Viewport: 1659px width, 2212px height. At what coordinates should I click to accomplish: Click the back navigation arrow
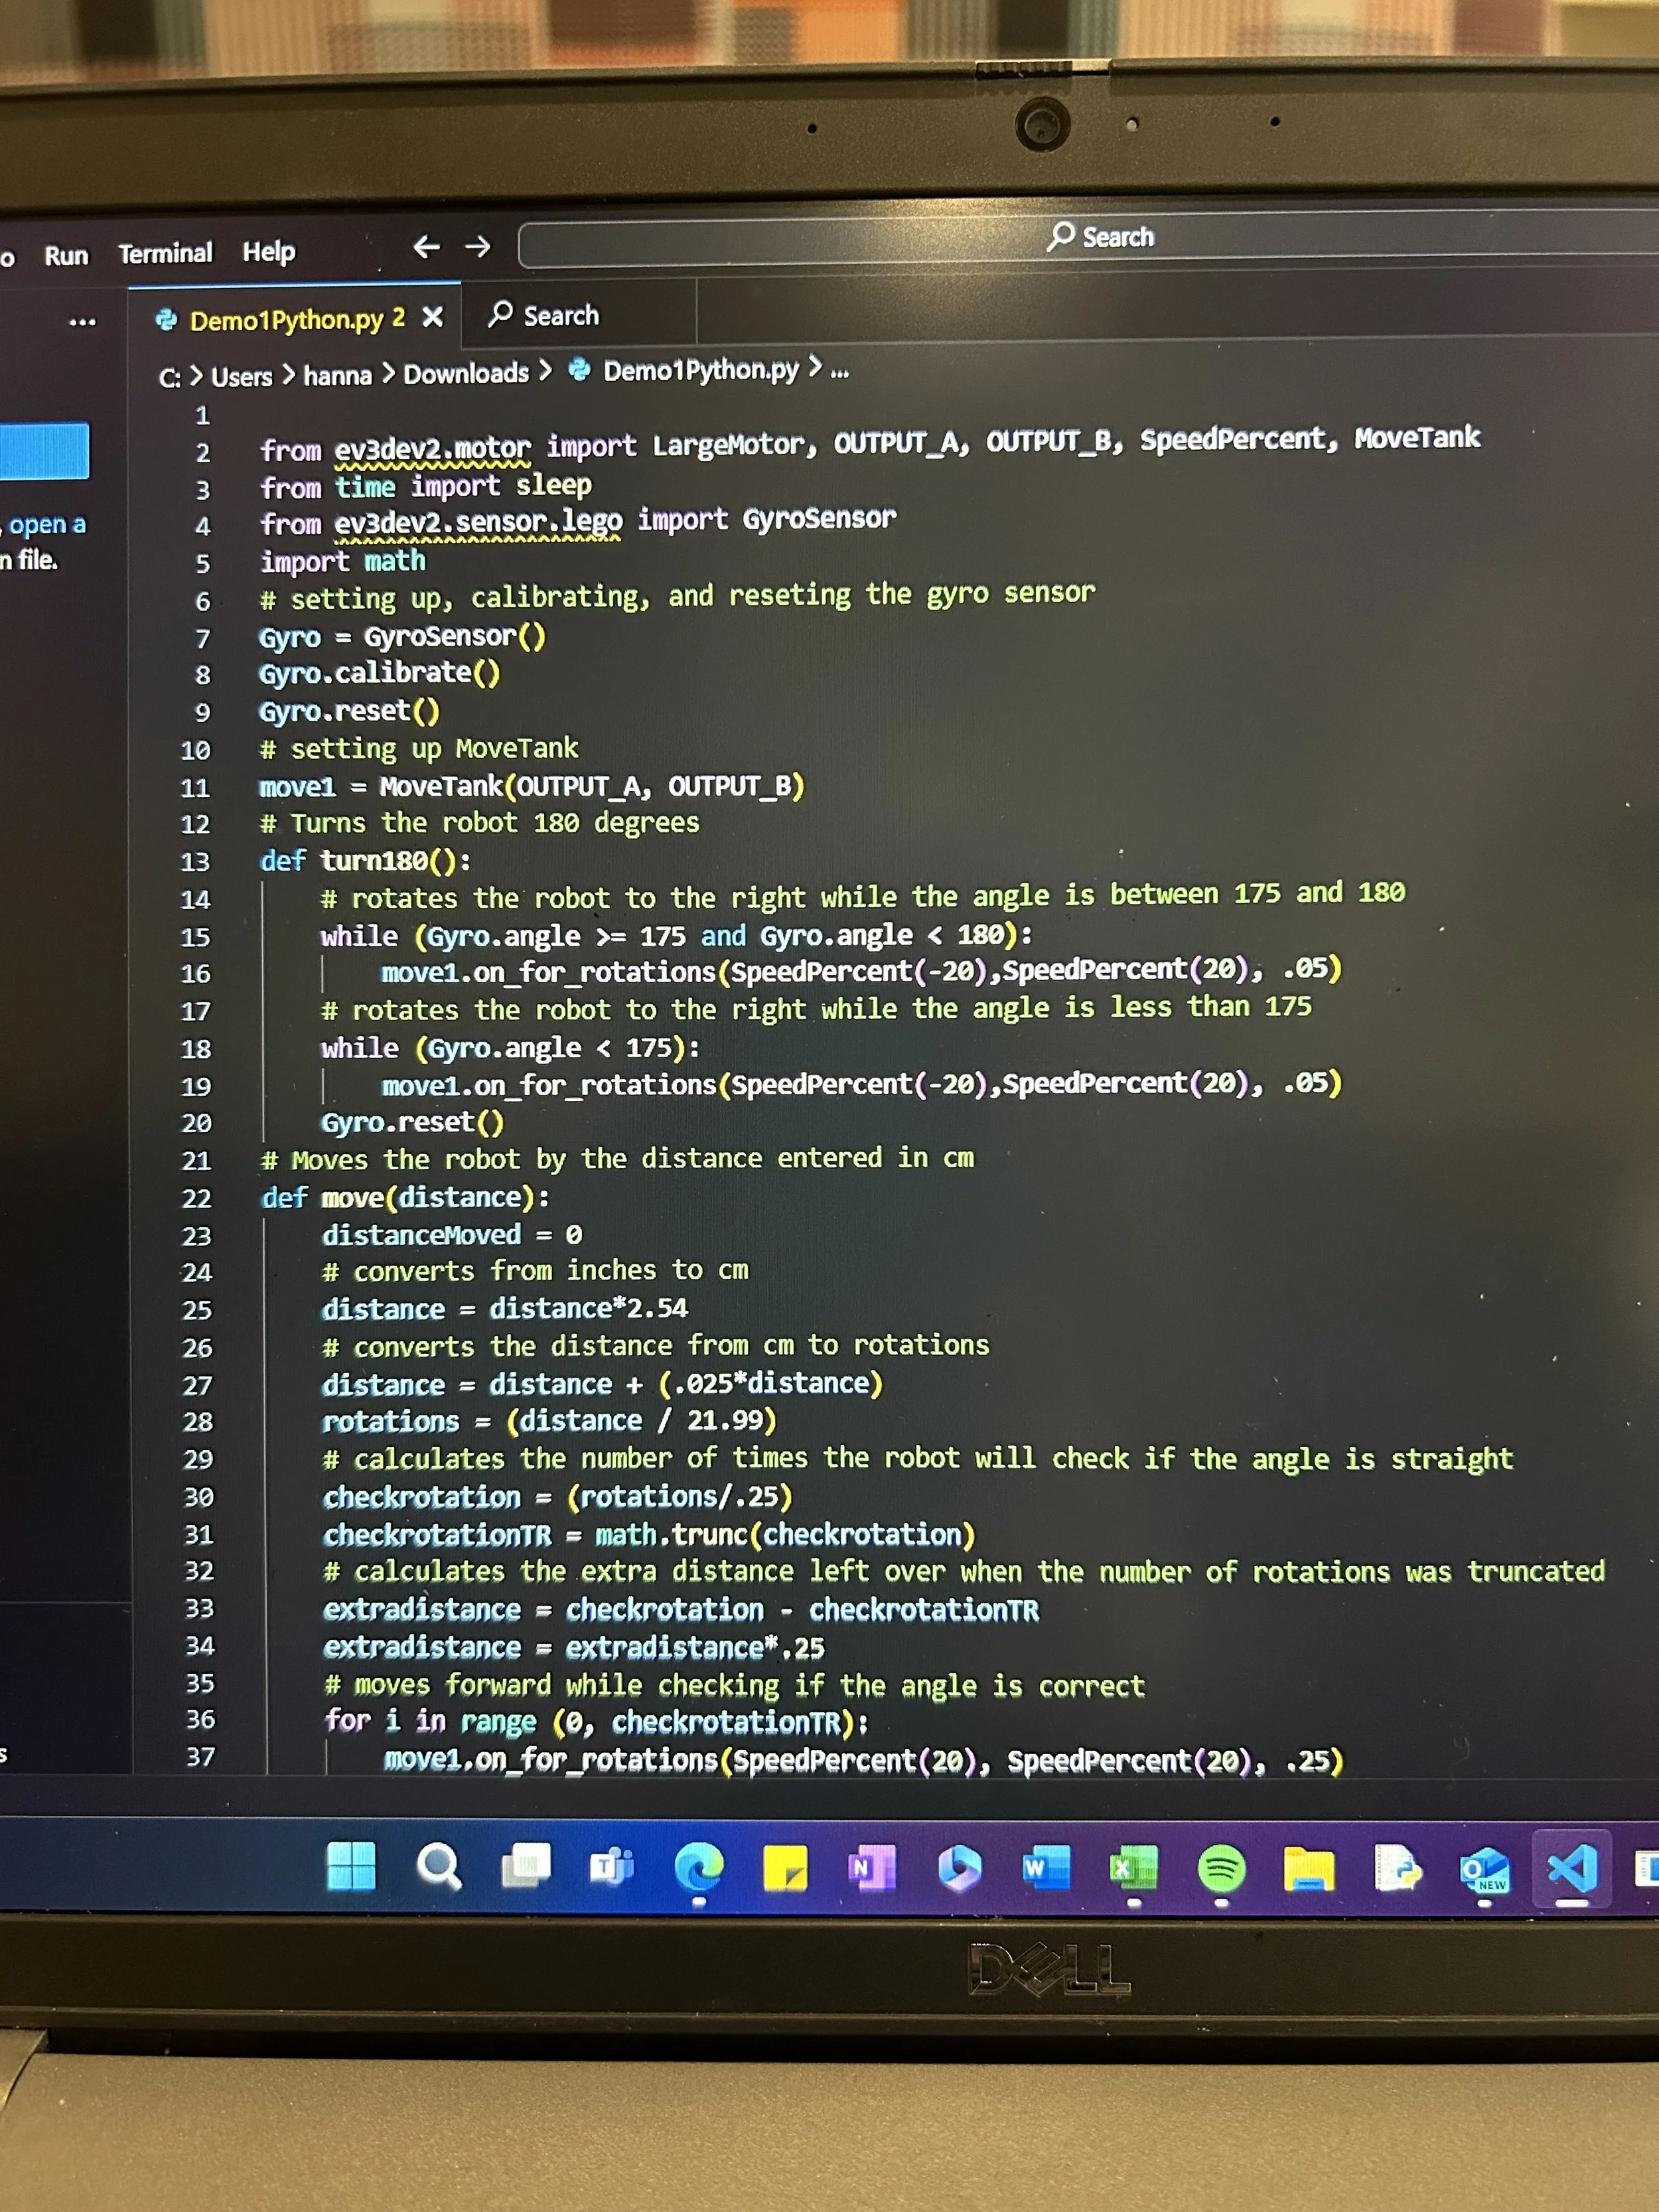(426, 247)
